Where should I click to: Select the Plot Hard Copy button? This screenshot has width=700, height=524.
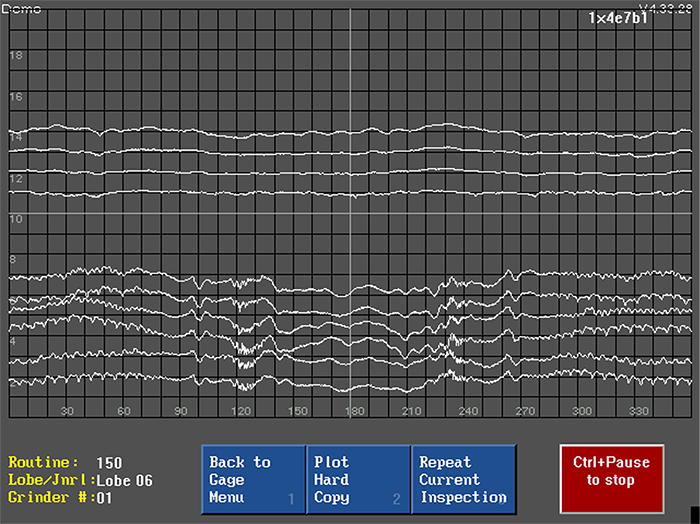pos(358,479)
